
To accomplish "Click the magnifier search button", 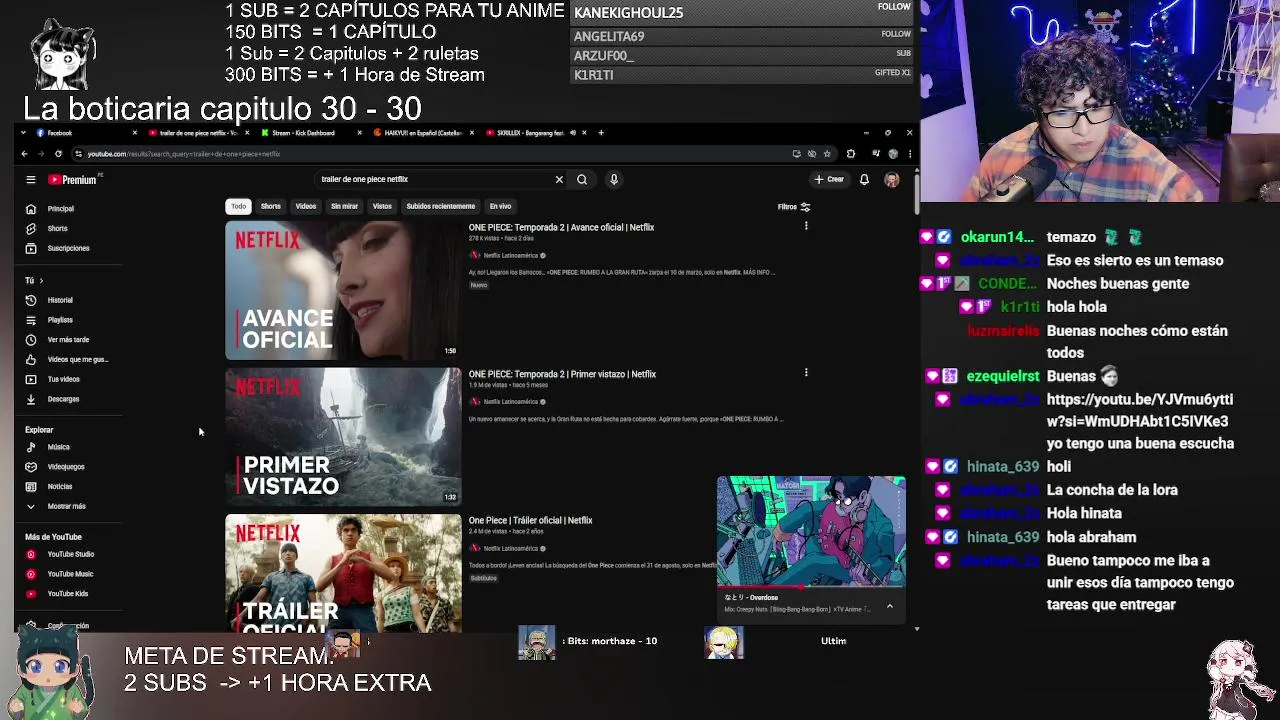I will click(x=582, y=179).
